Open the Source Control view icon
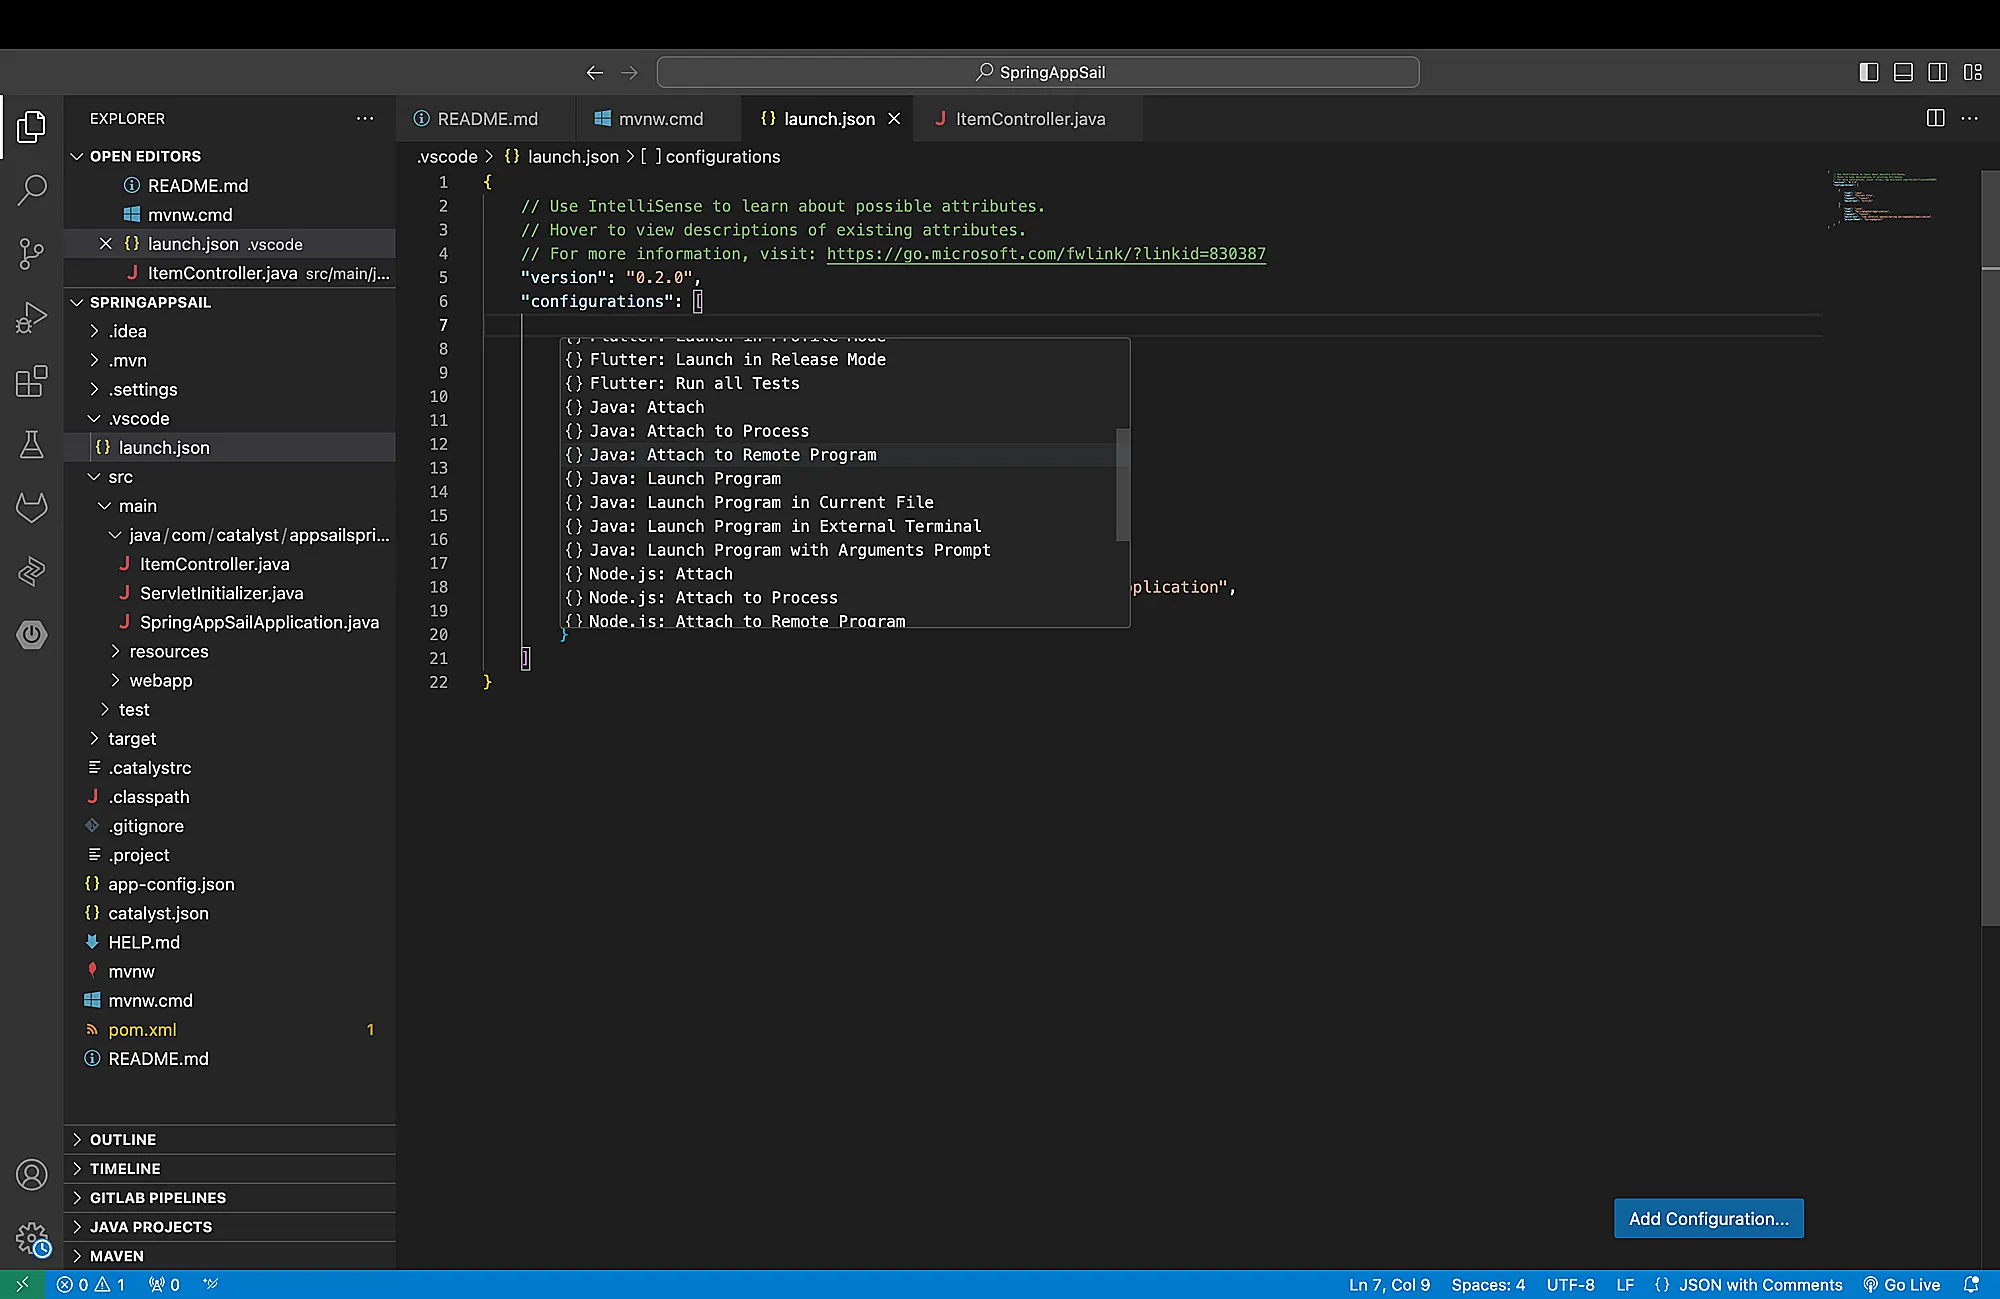The height and width of the screenshot is (1299, 2000). point(32,253)
